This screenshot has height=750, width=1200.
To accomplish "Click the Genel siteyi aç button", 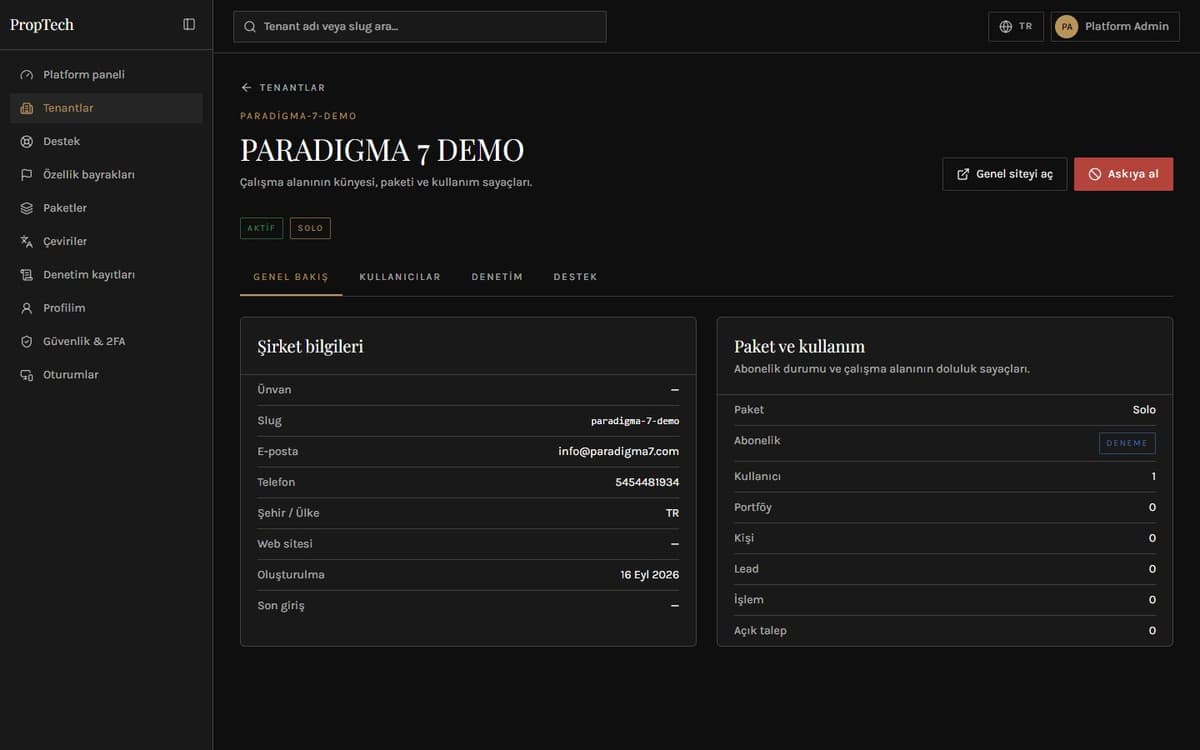I will coord(1005,174).
